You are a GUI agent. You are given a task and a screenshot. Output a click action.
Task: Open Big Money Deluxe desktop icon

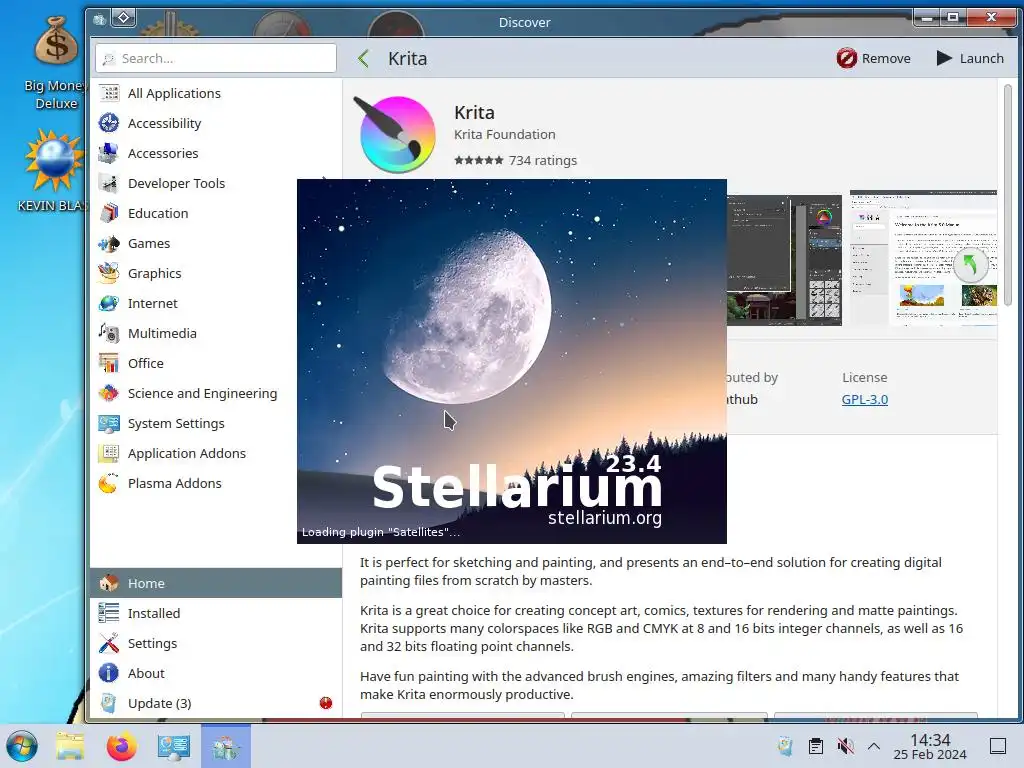coord(56,63)
